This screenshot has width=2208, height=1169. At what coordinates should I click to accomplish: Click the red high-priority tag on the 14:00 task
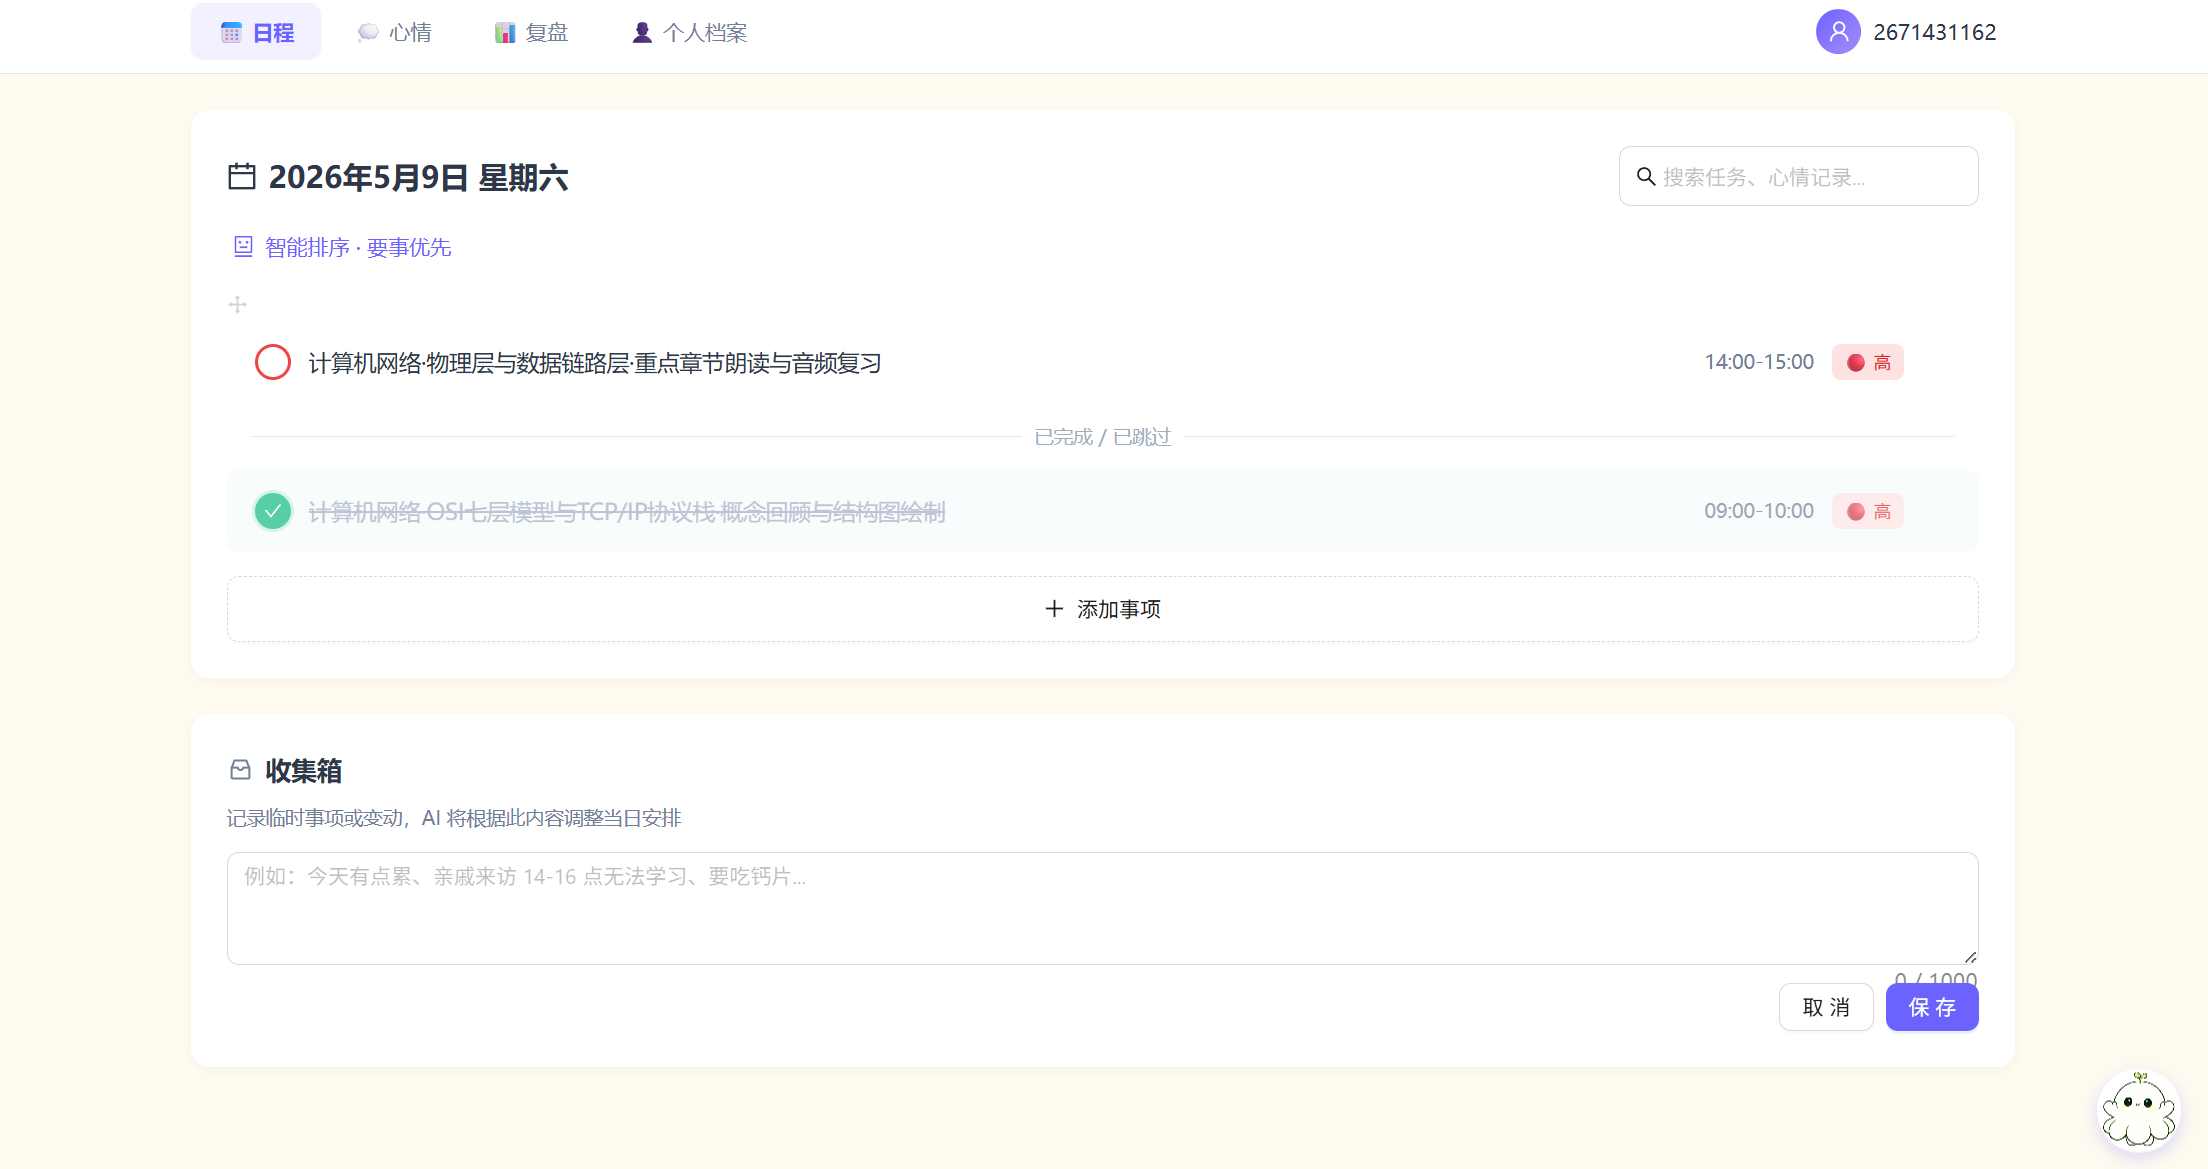[x=1867, y=362]
